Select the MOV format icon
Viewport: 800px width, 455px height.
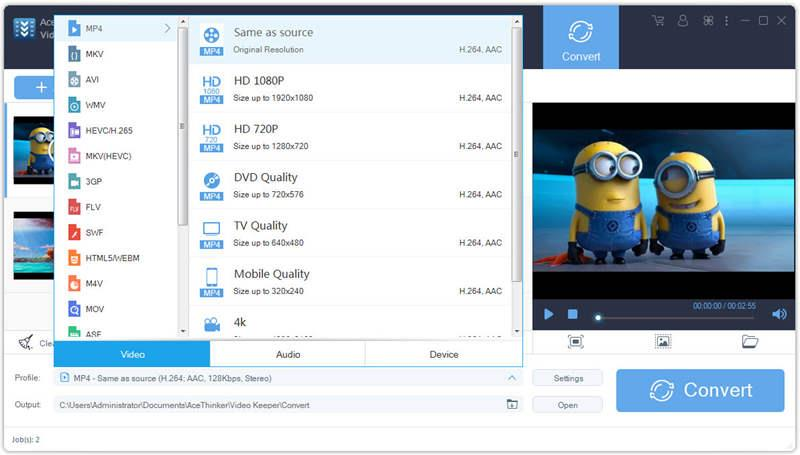tap(74, 309)
